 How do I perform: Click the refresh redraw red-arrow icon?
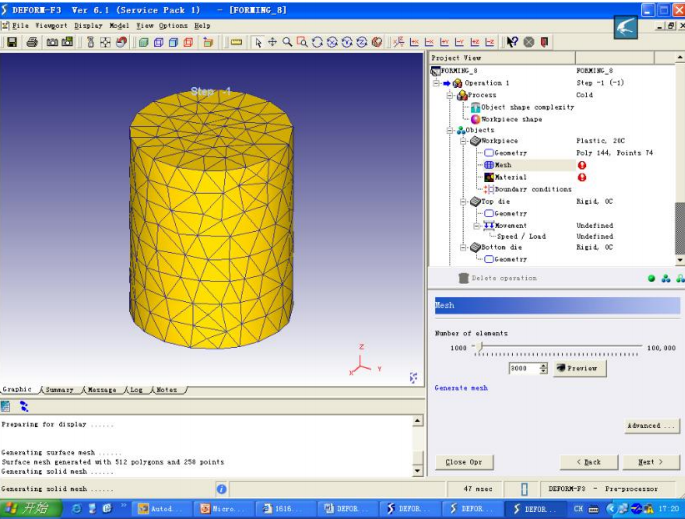pyautogui.click(x=121, y=42)
